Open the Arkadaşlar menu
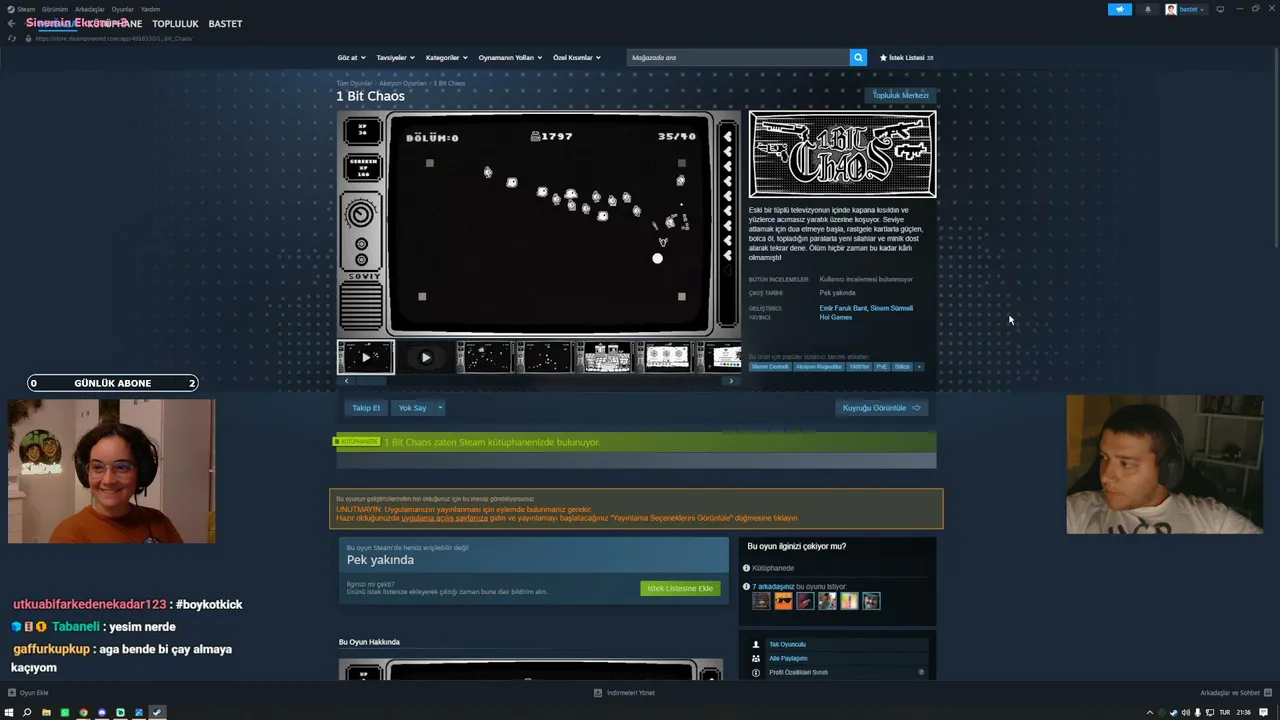The width and height of the screenshot is (1280, 720). click(x=90, y=9)
